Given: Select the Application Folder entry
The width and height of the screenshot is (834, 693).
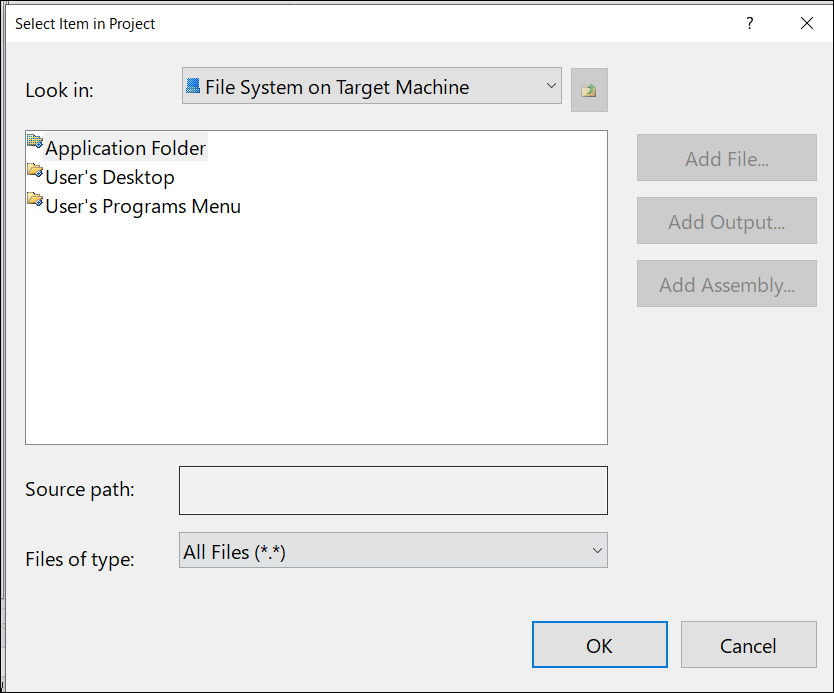Looking at the screenshot, I should point(125,148).
